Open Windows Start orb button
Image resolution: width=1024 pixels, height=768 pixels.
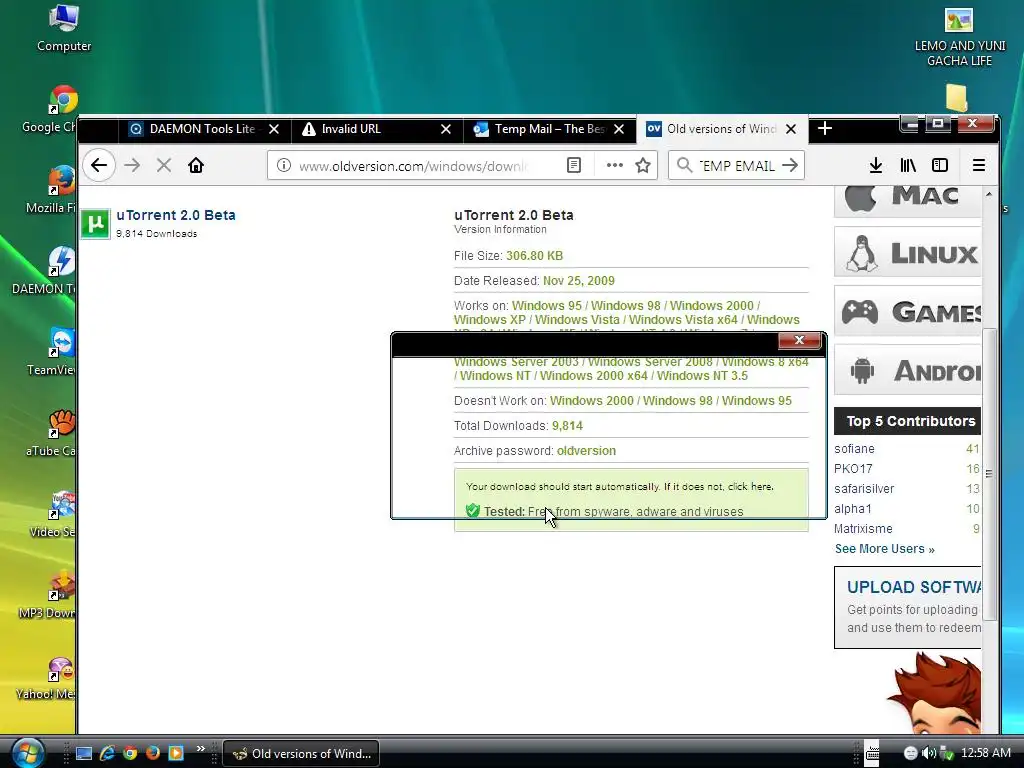point(27,752)
